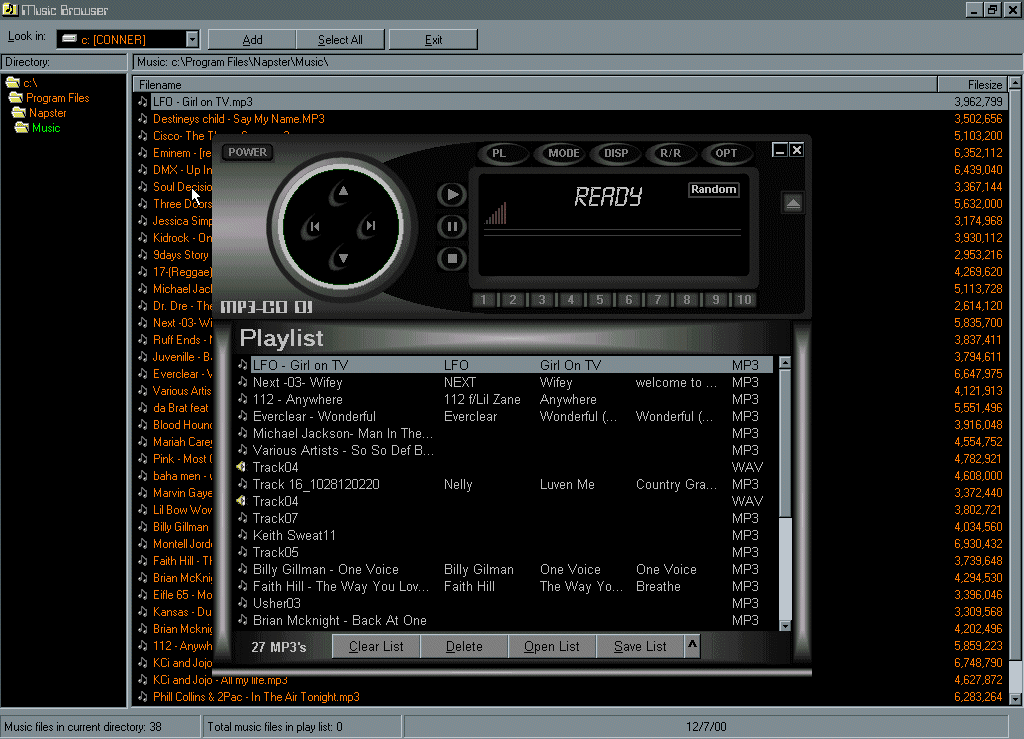Select Track 16_1028120220 playlist row
This screenshot has height=739, width=1024.
[505, 484]
